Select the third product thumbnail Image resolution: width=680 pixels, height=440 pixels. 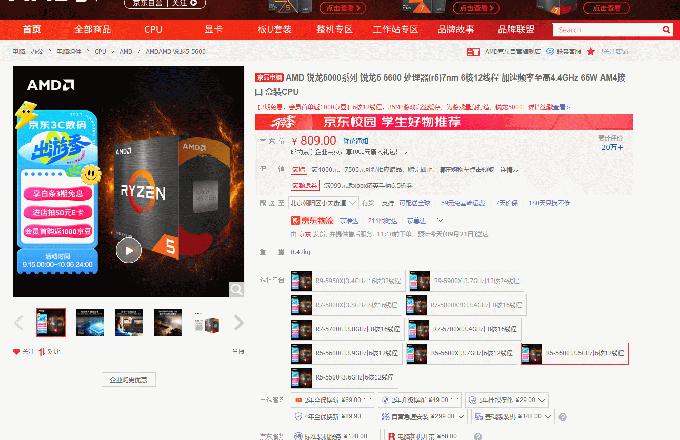click(x=129, y=322)
